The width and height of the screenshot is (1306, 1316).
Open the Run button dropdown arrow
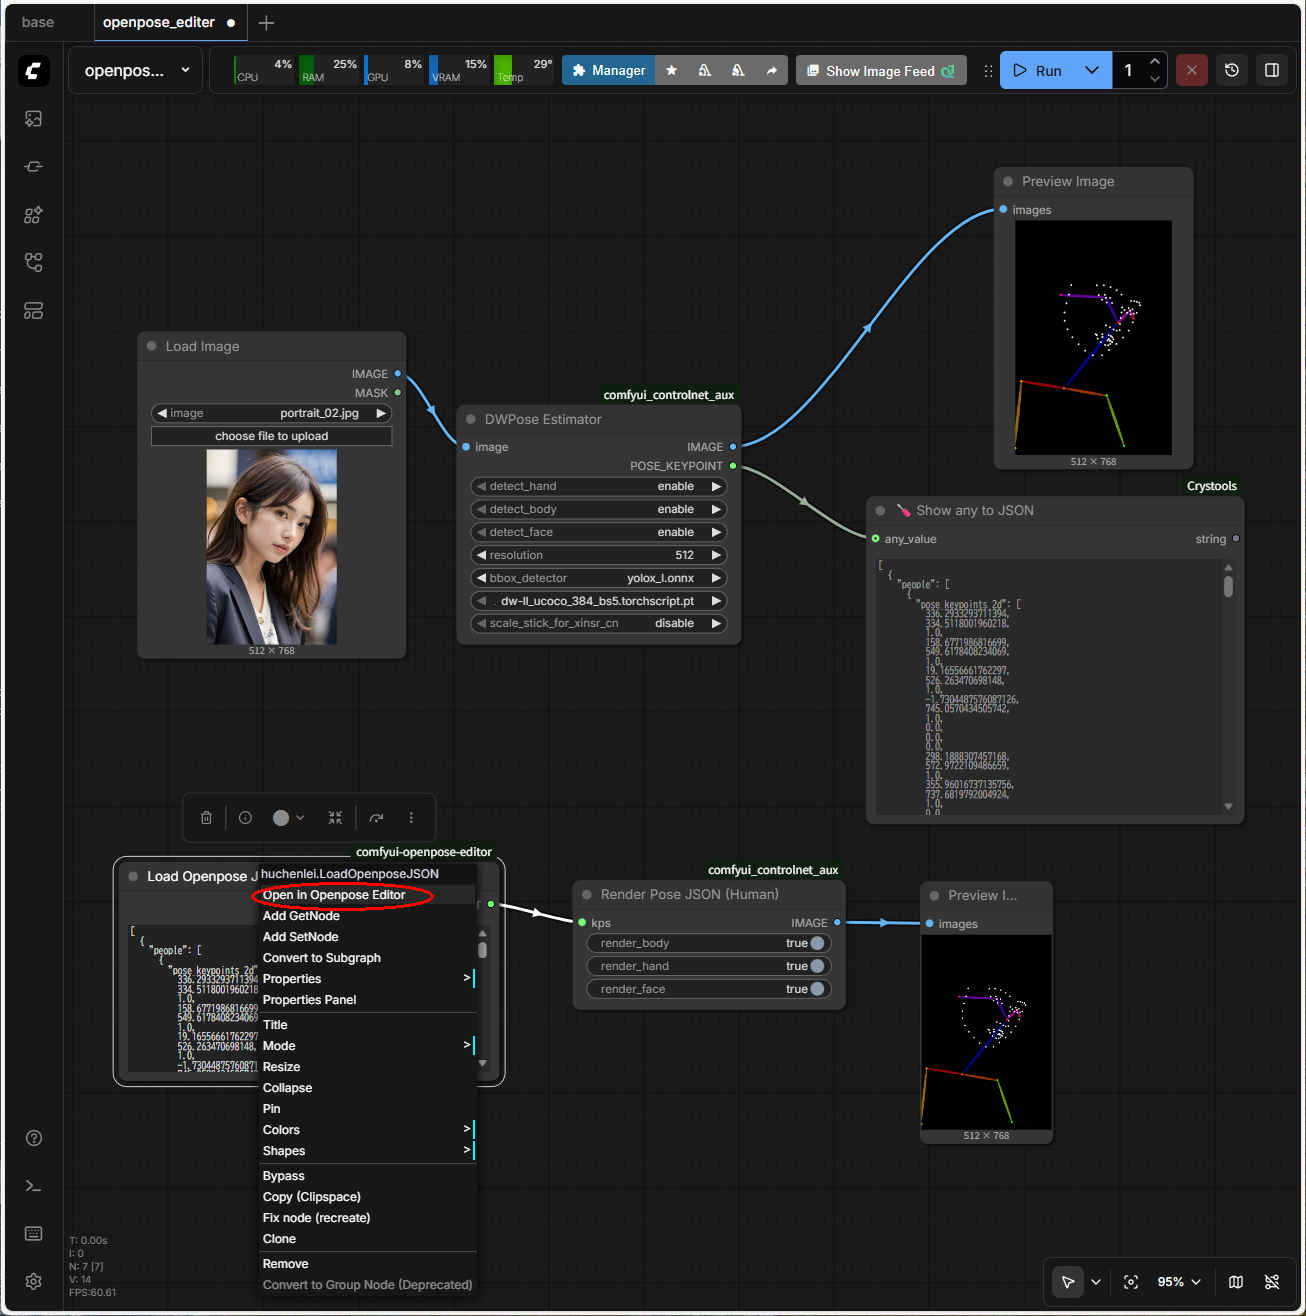pyautogui.click(x=1092, y=70)
